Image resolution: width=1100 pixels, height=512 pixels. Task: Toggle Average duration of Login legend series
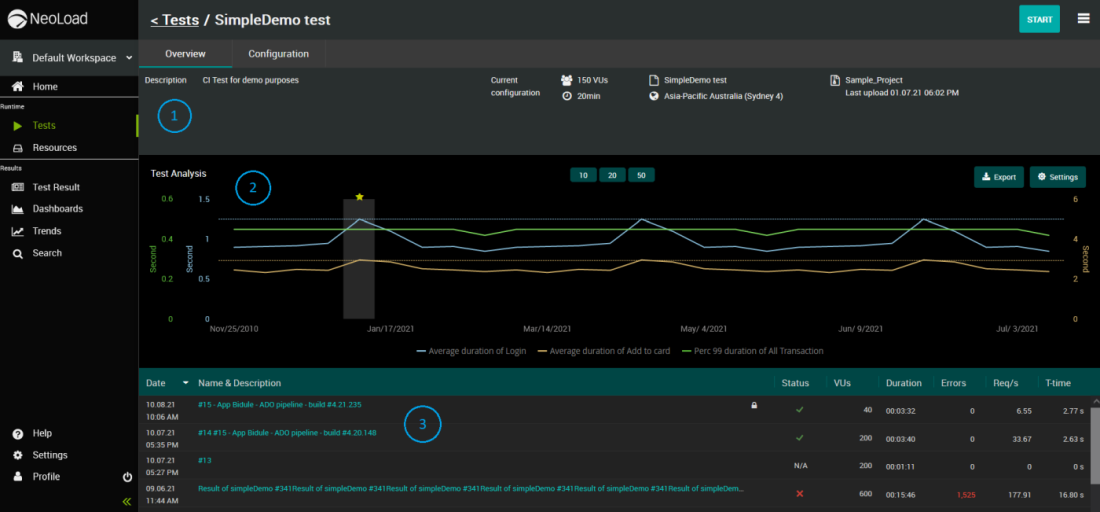click(470, 351)
